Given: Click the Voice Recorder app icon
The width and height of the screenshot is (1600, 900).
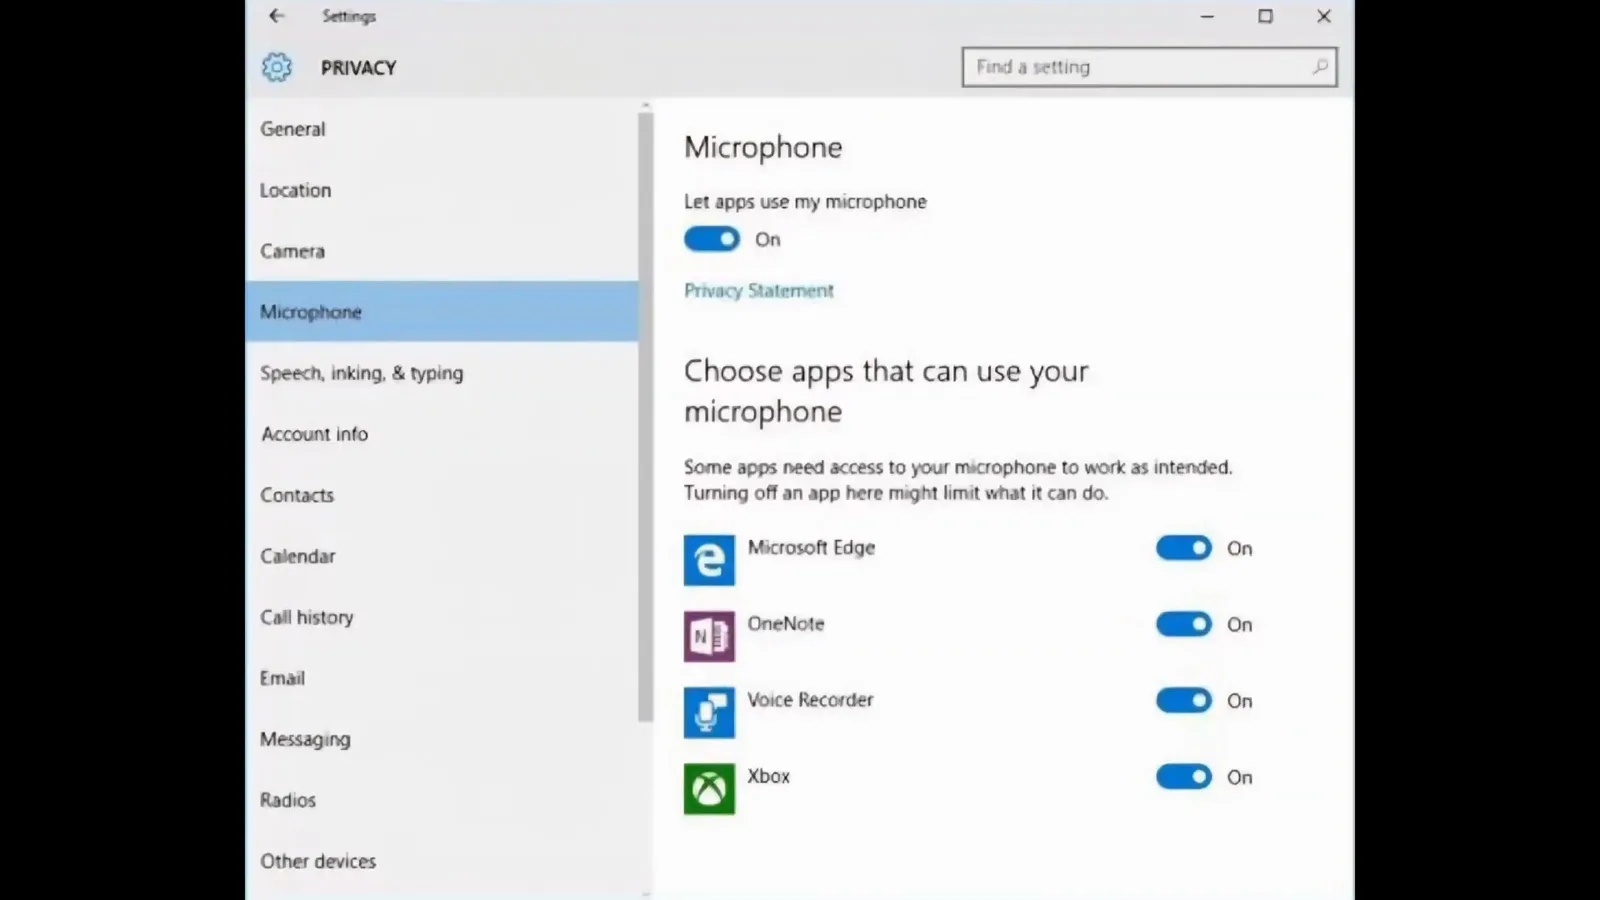Looking at the screenshot, I should click(x=709, y=712).
